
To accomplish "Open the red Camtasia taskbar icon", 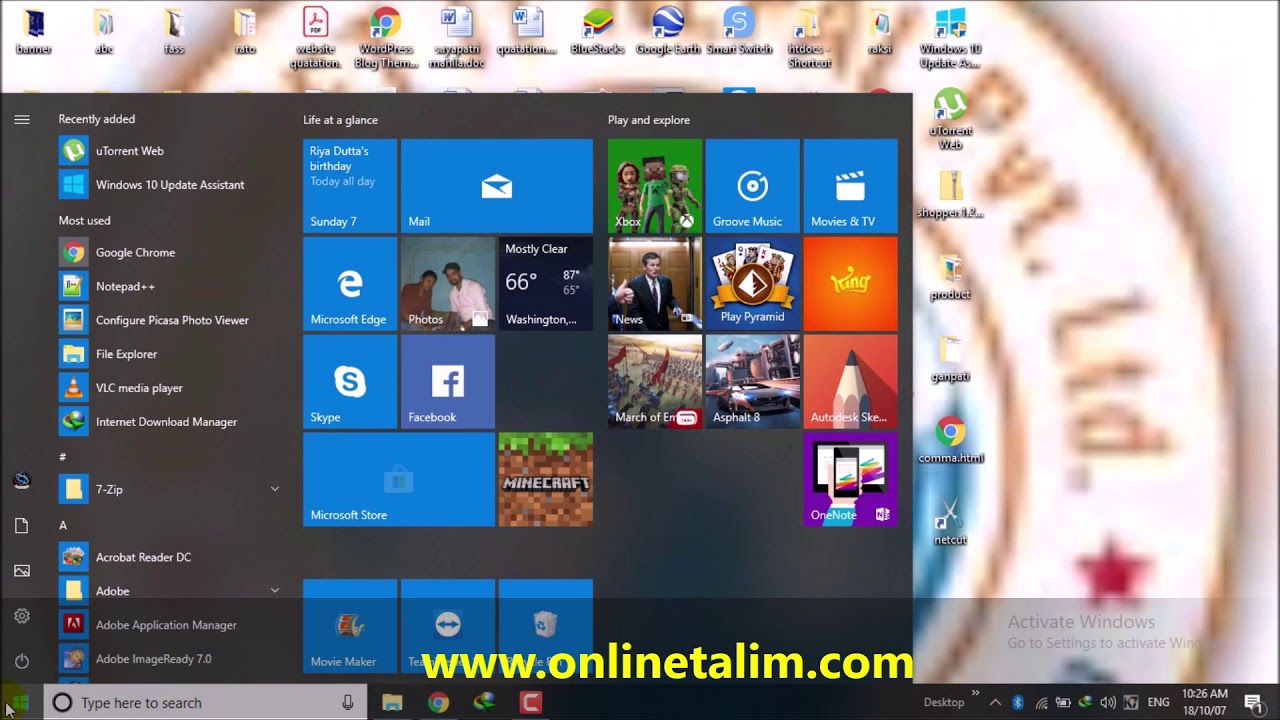I will pyautogui.click(x=530, y=703).
